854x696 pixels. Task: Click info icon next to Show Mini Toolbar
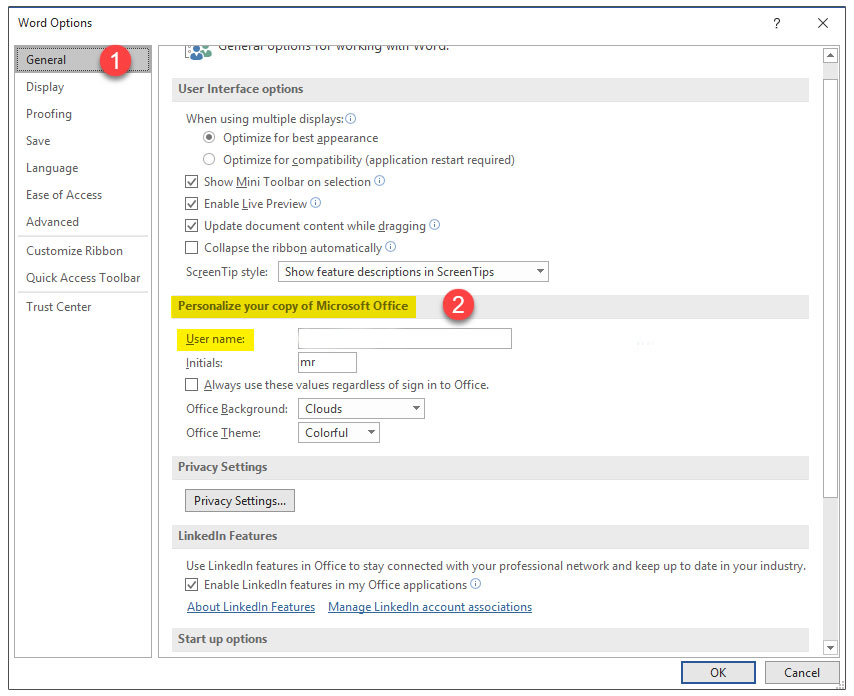coord(380,181)
